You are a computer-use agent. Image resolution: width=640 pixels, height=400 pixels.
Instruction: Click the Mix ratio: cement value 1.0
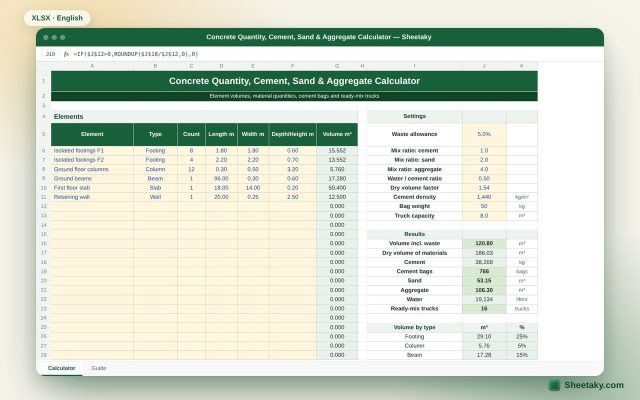(484, 151)
